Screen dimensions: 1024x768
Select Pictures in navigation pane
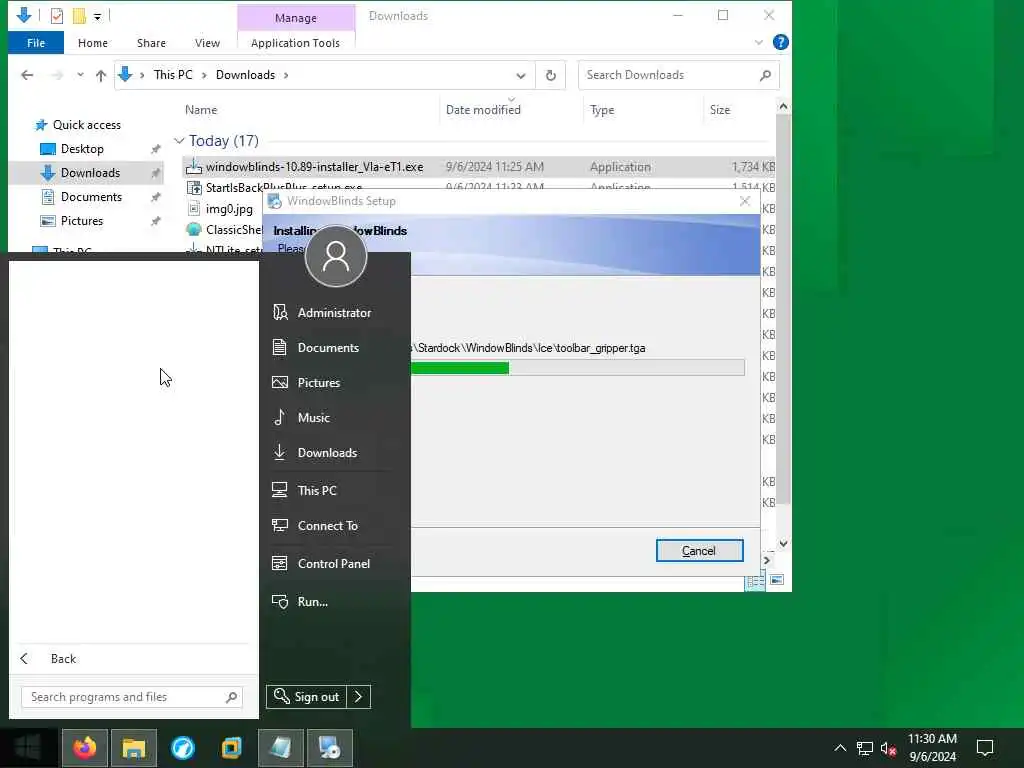82,221
